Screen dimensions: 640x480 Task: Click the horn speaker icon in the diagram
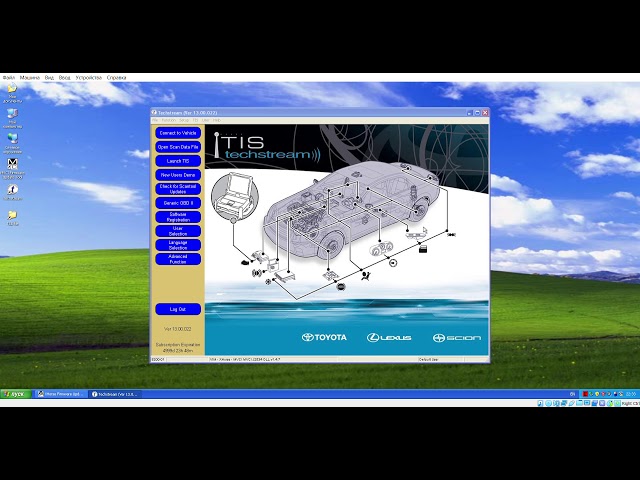(x=256, y=273)
